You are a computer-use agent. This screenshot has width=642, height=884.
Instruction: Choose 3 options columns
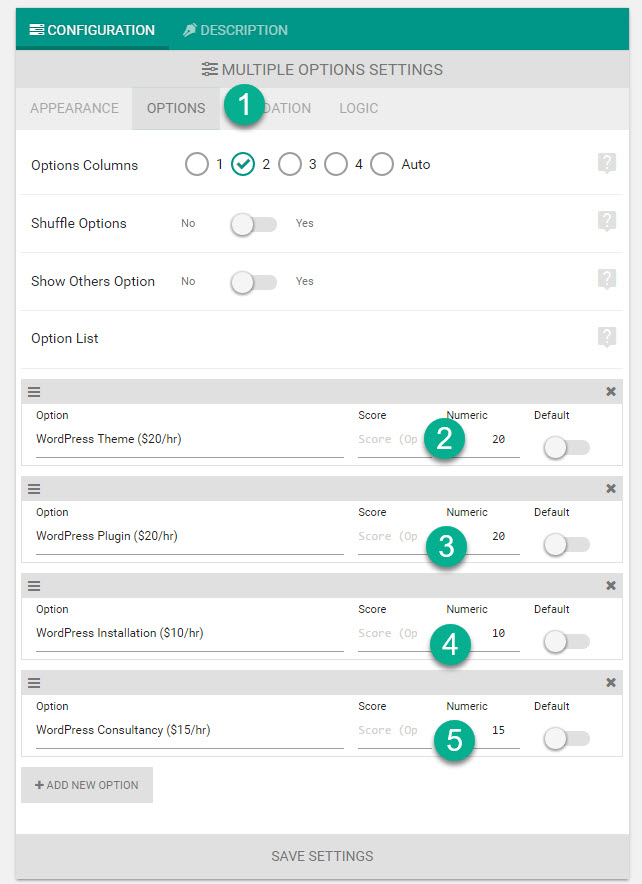(290, 165)
